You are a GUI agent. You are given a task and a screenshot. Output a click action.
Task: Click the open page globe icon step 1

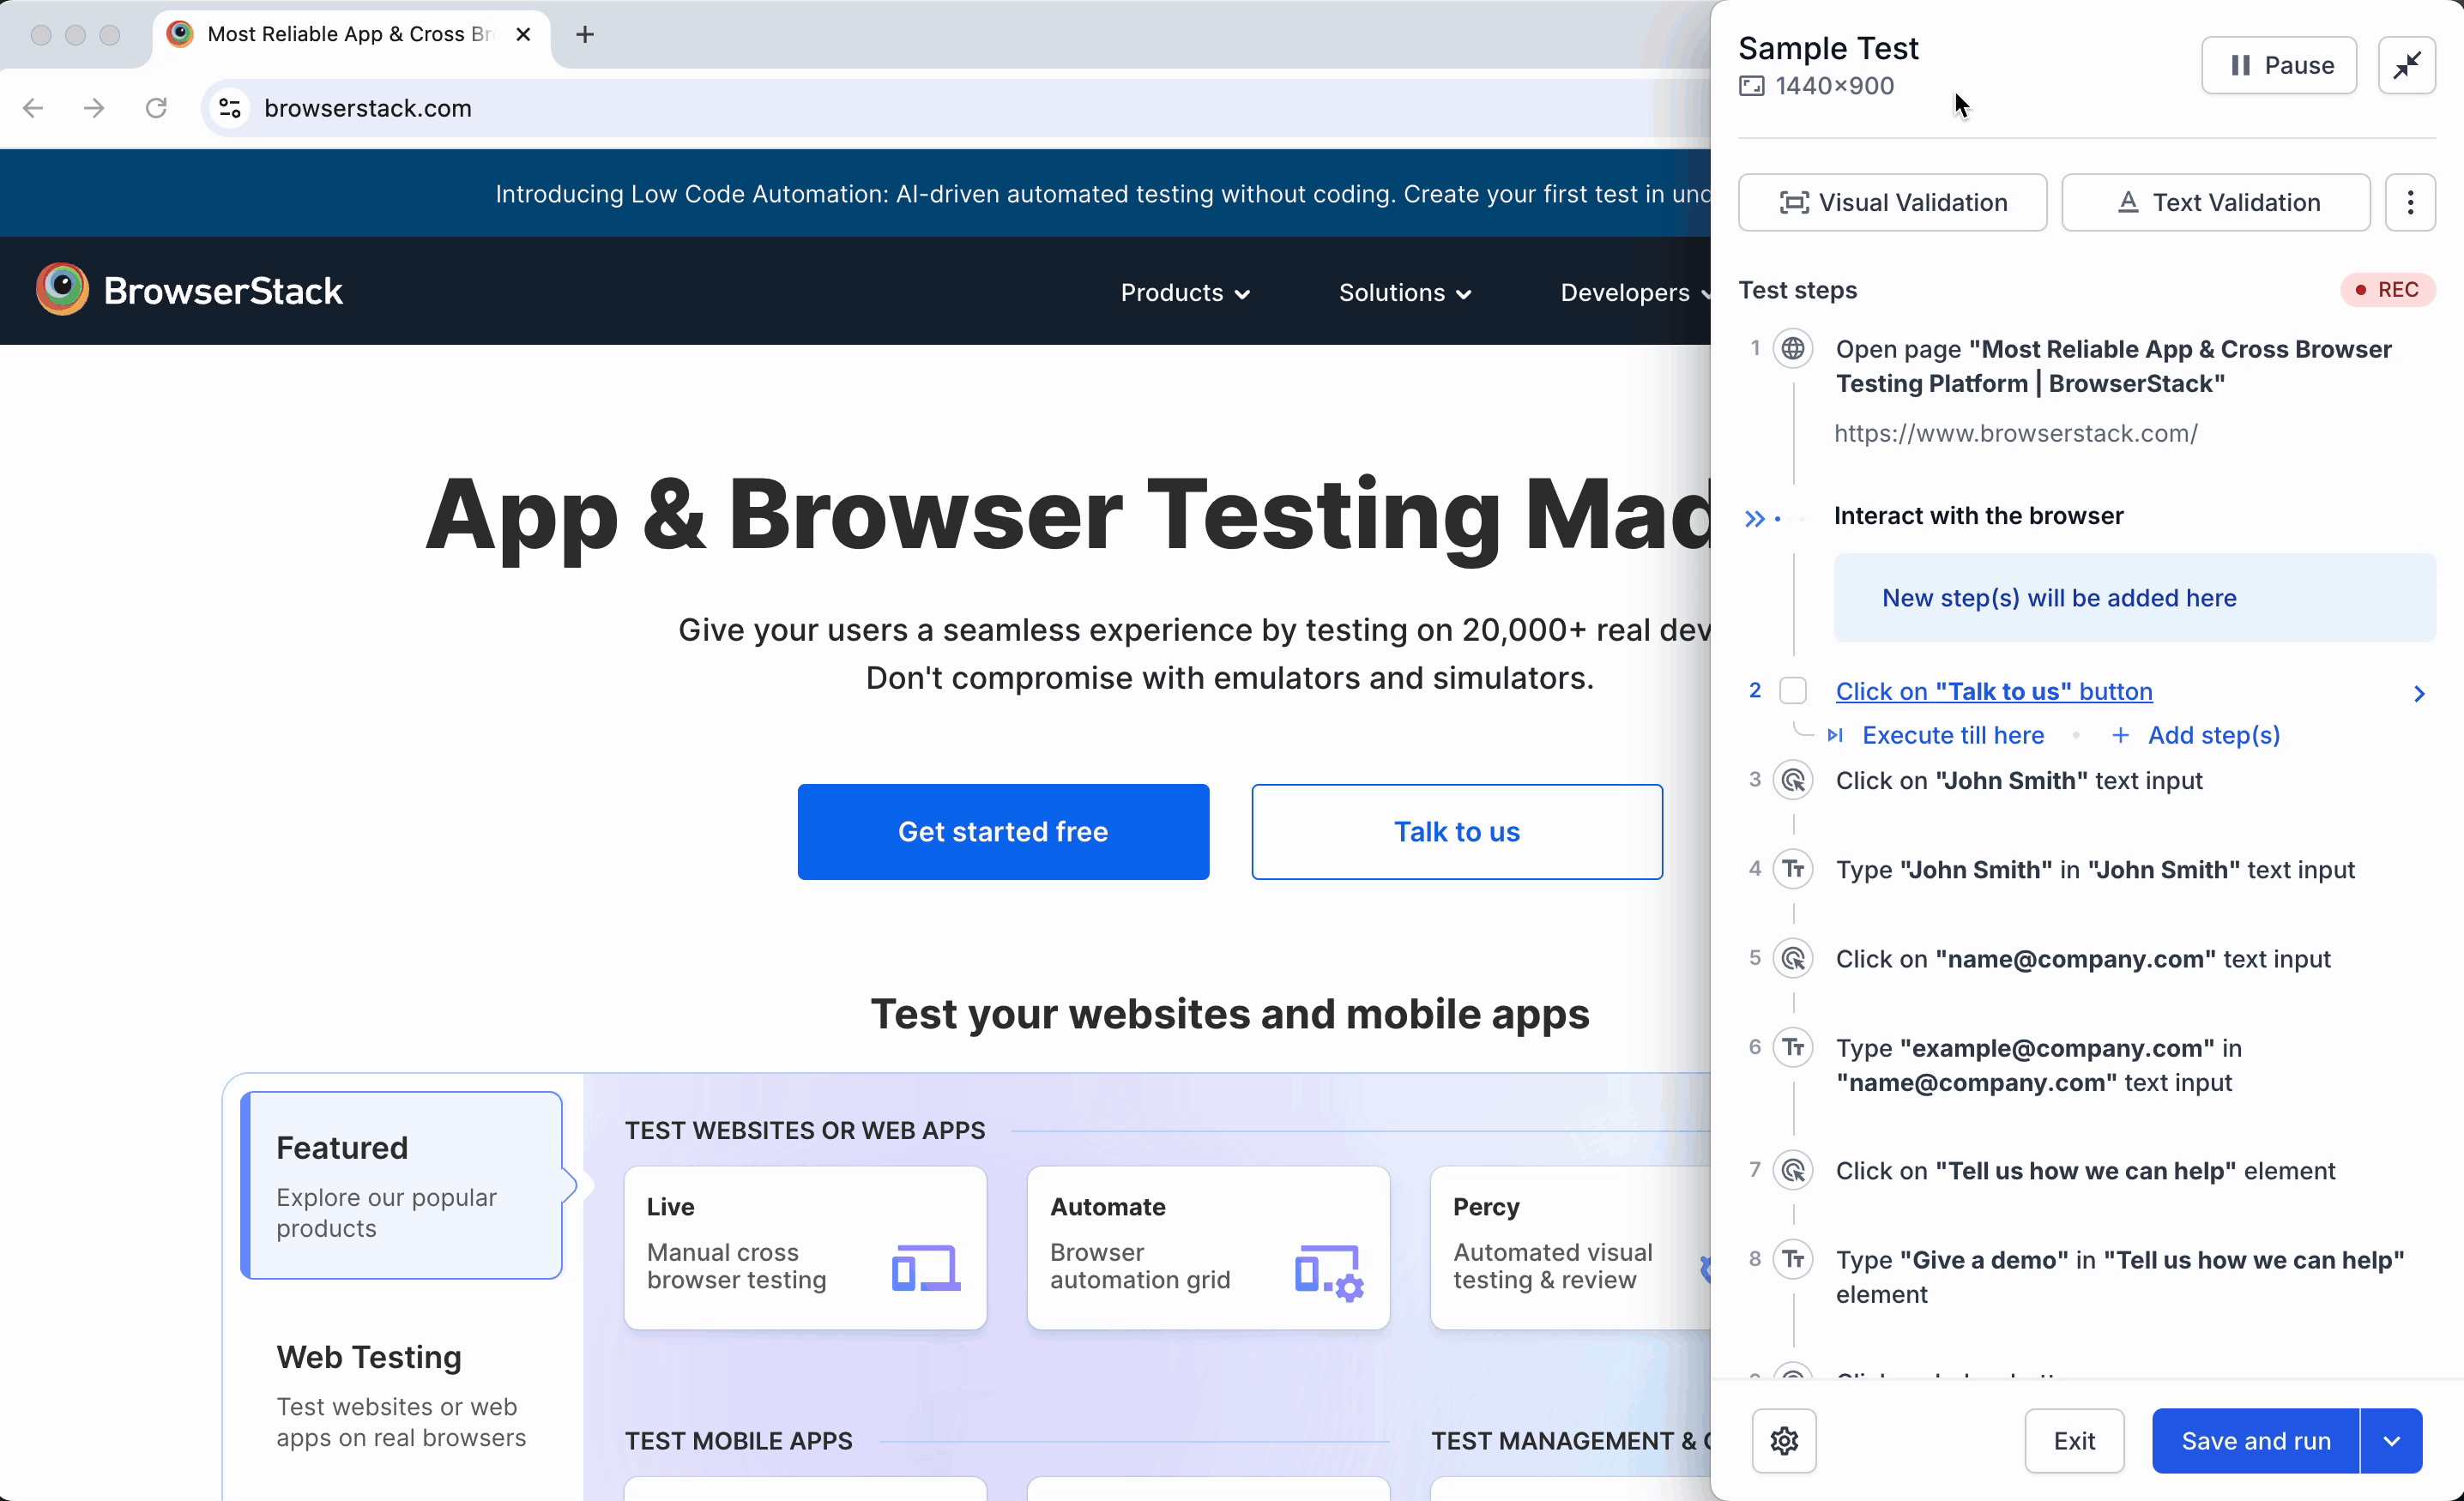coord(1791,348)
